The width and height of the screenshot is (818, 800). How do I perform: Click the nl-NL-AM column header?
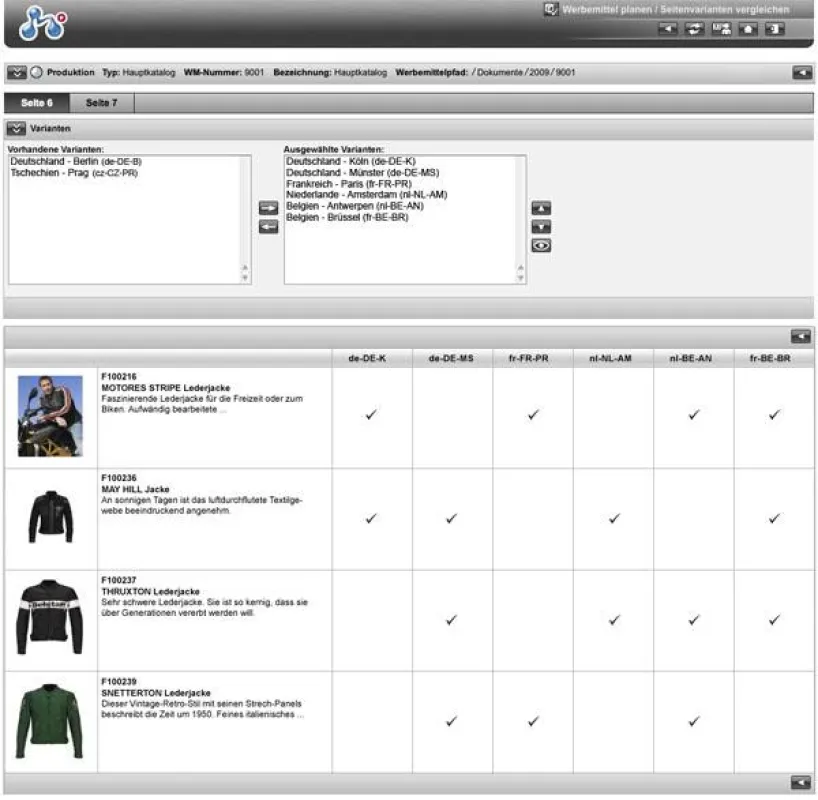tap(610, 359)
